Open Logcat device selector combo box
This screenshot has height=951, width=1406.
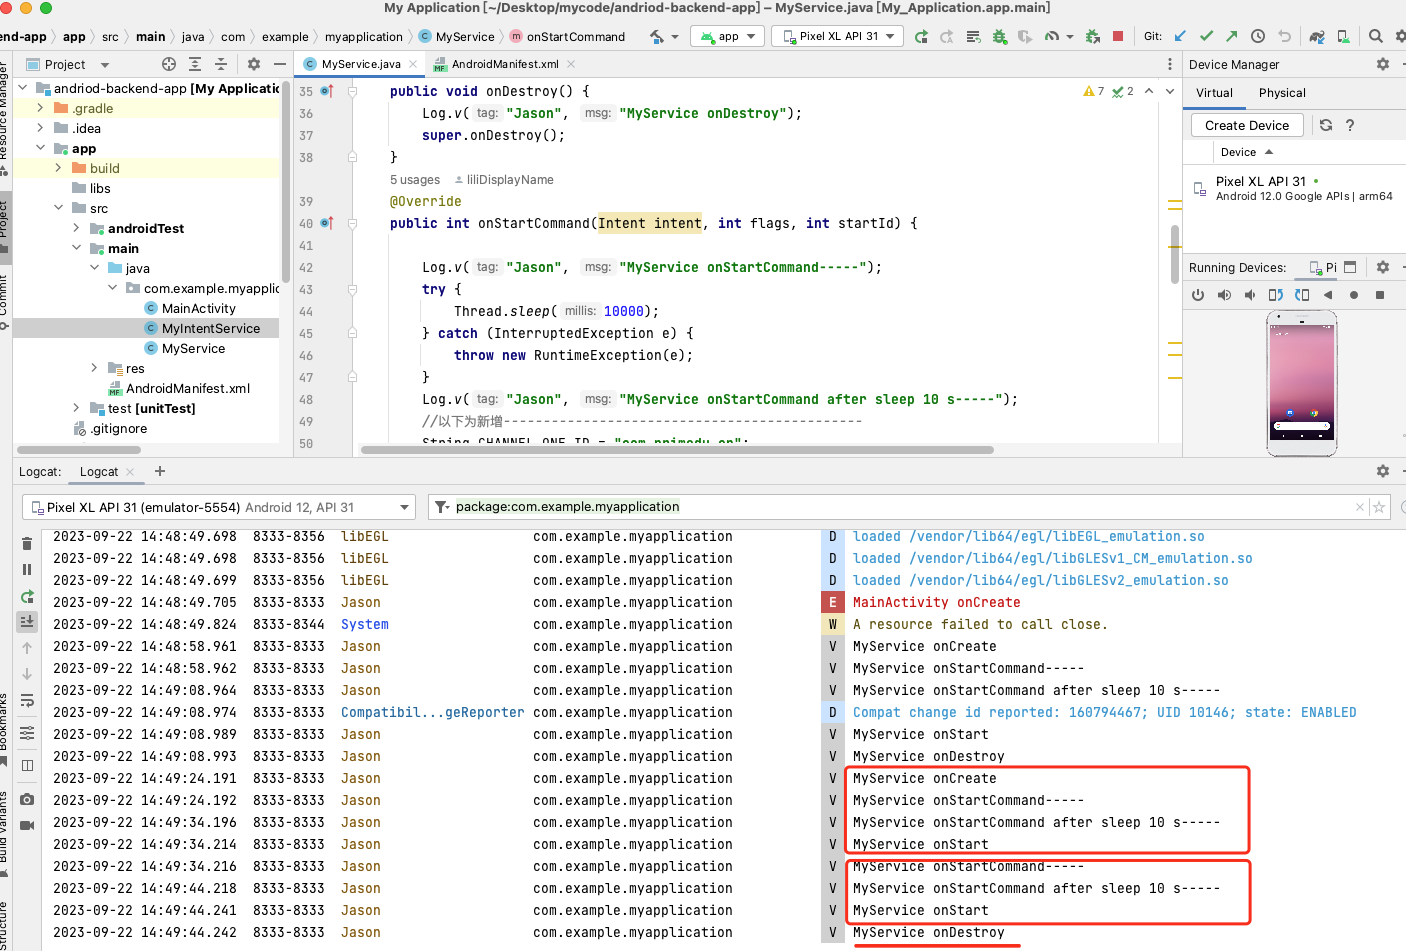pyautogui.click(x=219, y=507)
